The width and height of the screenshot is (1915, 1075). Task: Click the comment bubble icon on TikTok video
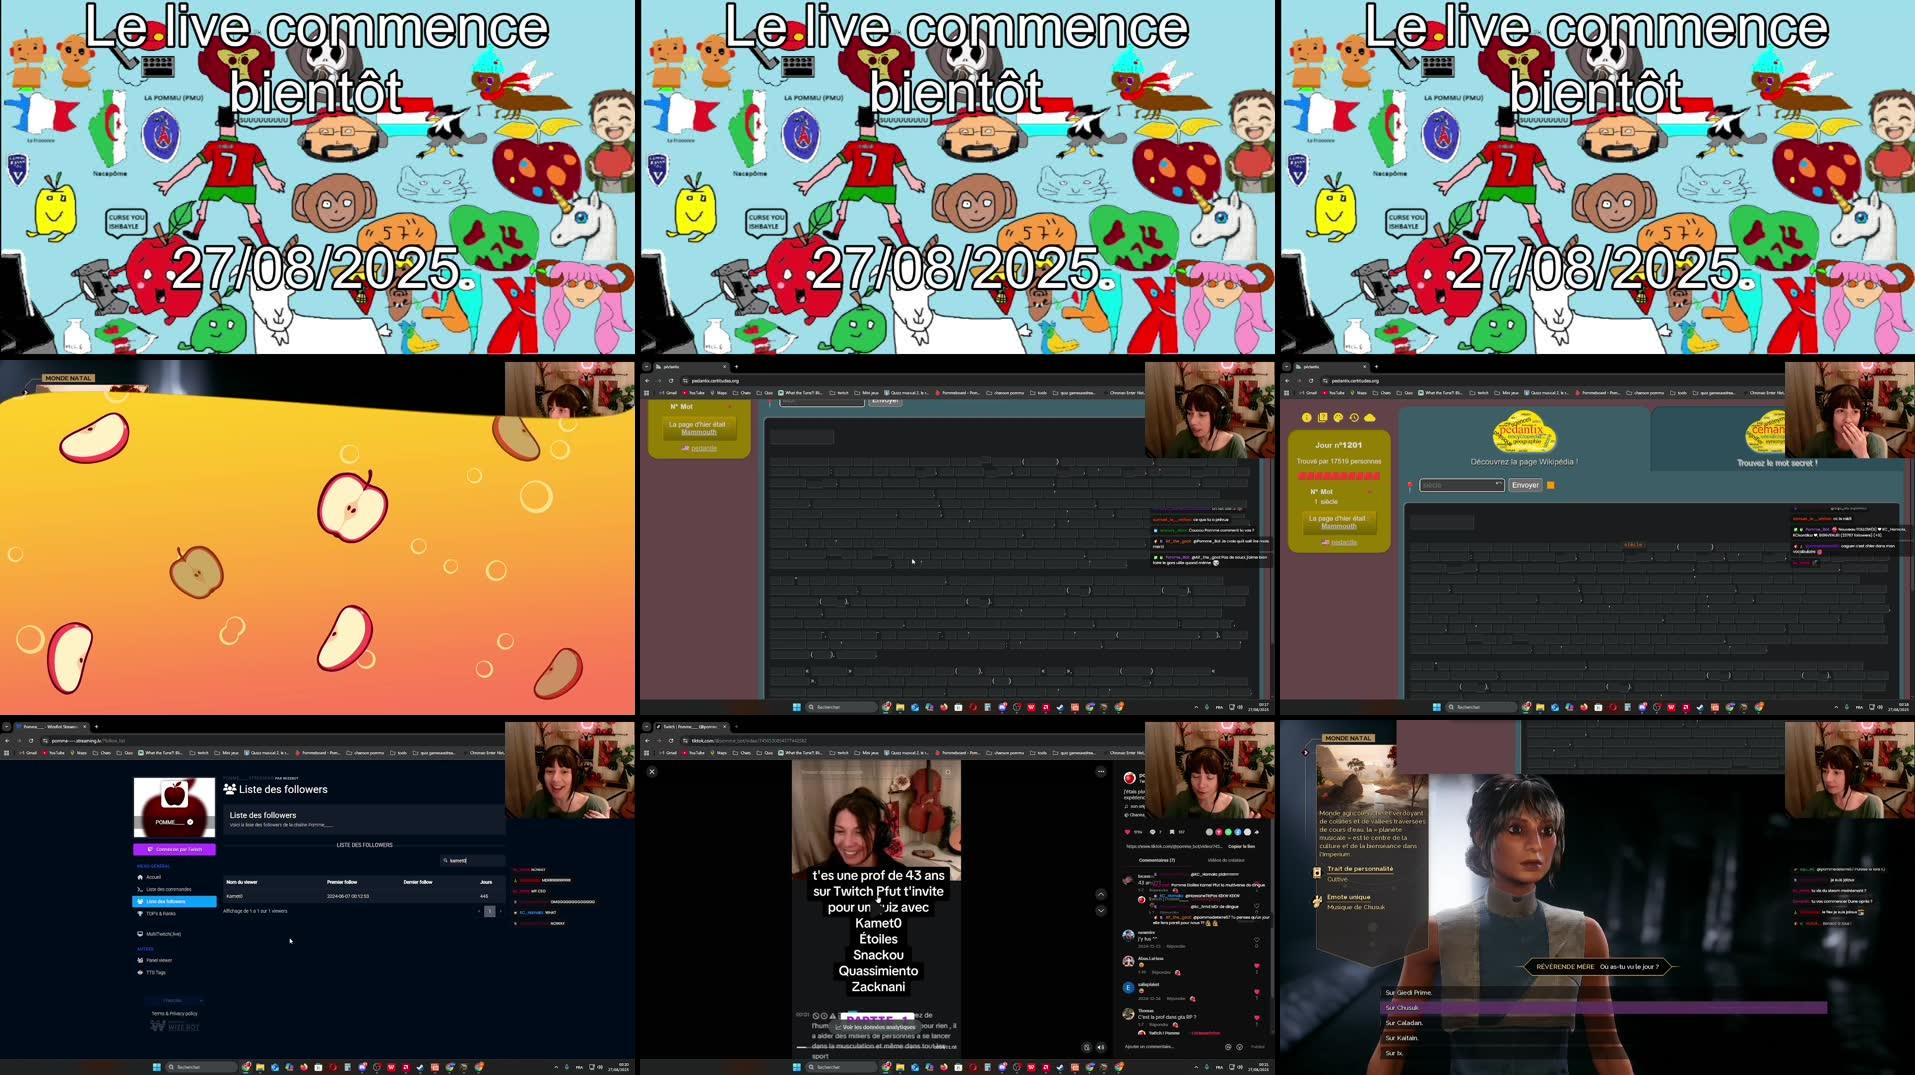tap(1152, 831)
